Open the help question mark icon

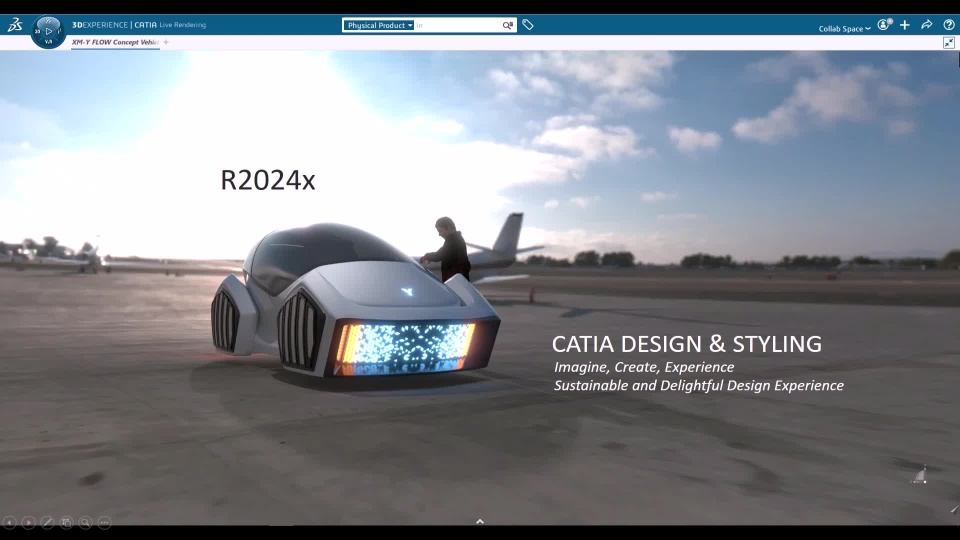click(x=949, y=24)
